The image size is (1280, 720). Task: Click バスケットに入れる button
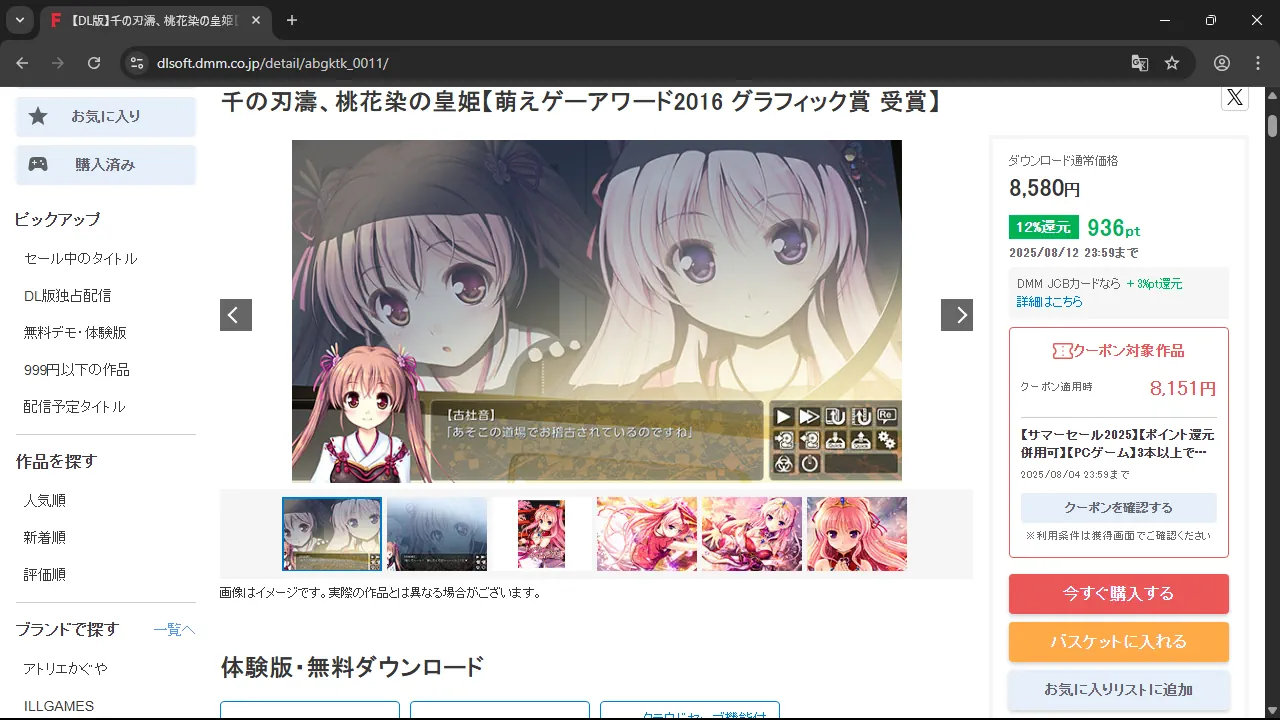point(1119,642)
